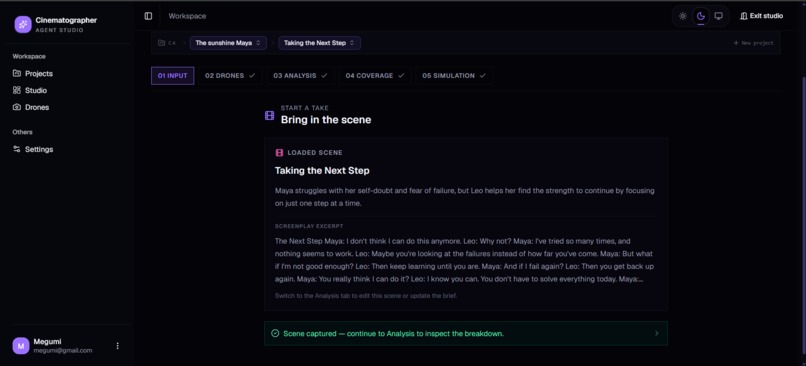
Task: Open Taking the Next Step scene dropdown
Action: (319, 43)
